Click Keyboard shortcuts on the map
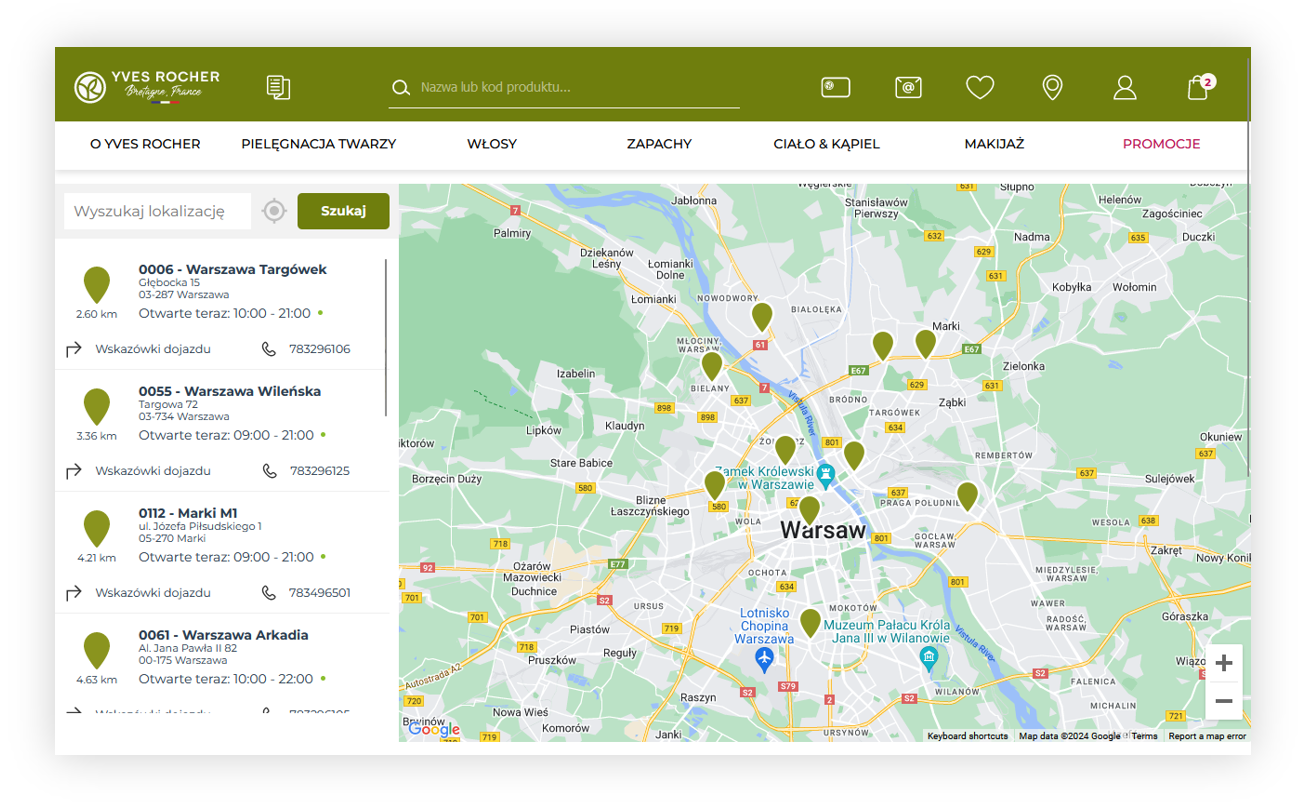 [967, 736]
